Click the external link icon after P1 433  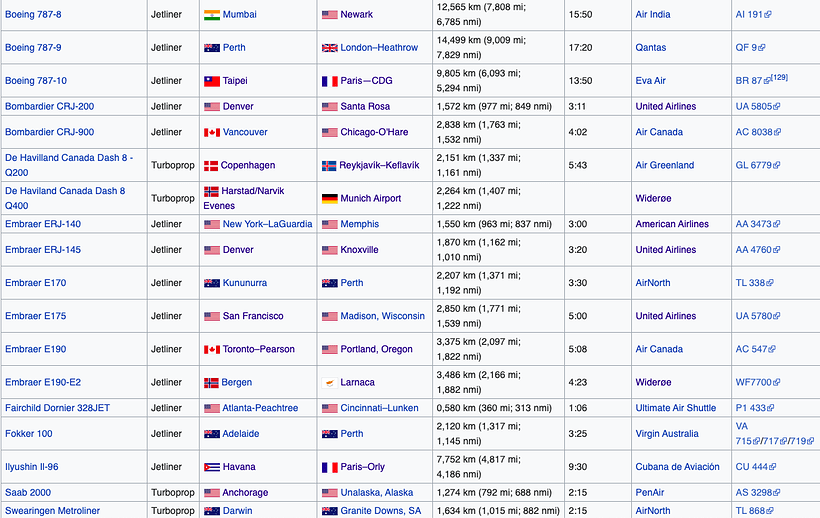pyautogui.click(x=770, y=408)
